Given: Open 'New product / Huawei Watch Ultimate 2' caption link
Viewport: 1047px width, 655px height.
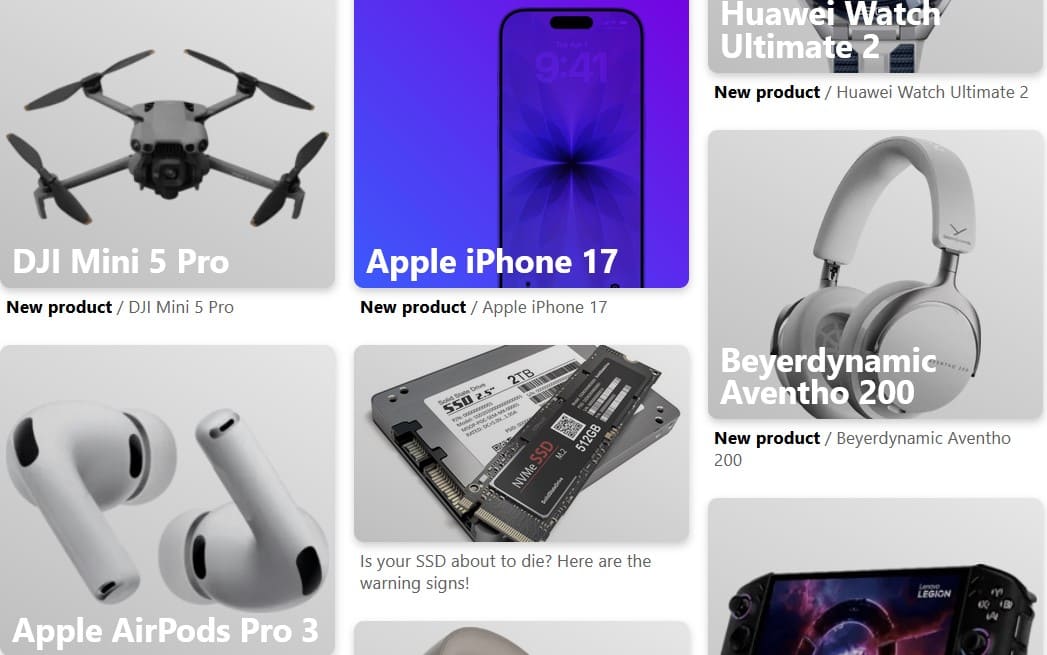Looking at the screenshot, I should pos(871,92).
